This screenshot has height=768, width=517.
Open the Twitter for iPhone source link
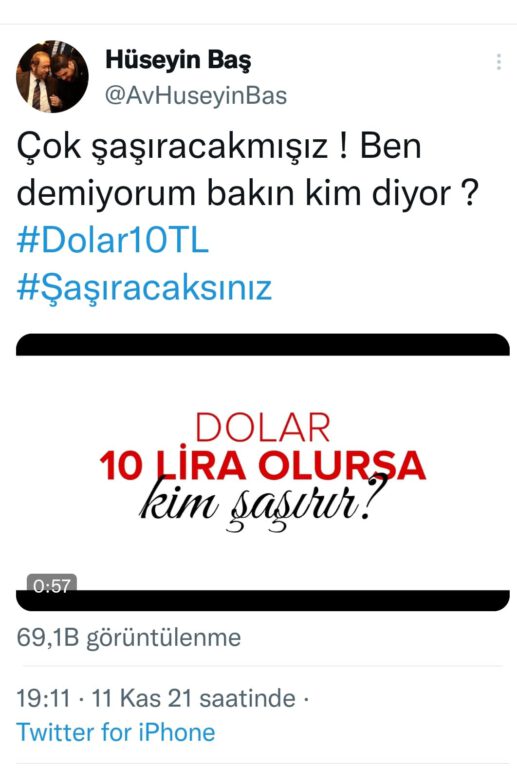116,732
